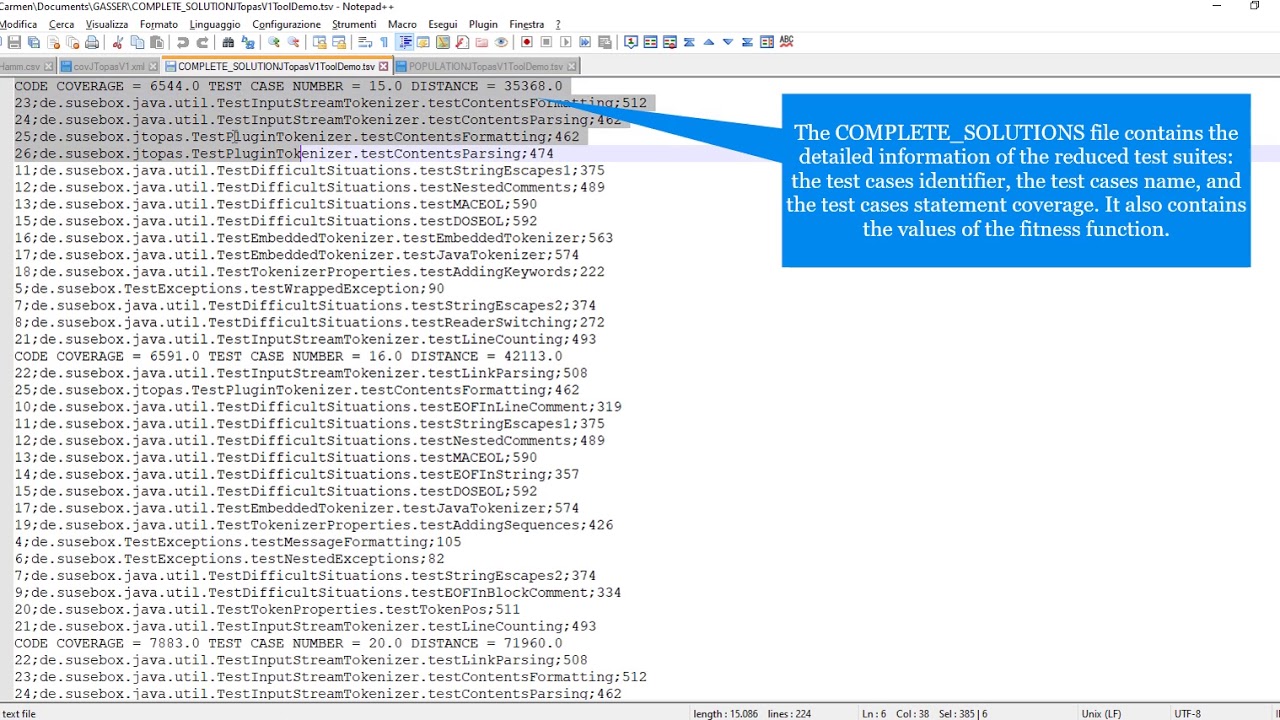The width and height of the screenshot is (1280, 720).
Task: Open the Formato menu
Action: click(159, 24)
